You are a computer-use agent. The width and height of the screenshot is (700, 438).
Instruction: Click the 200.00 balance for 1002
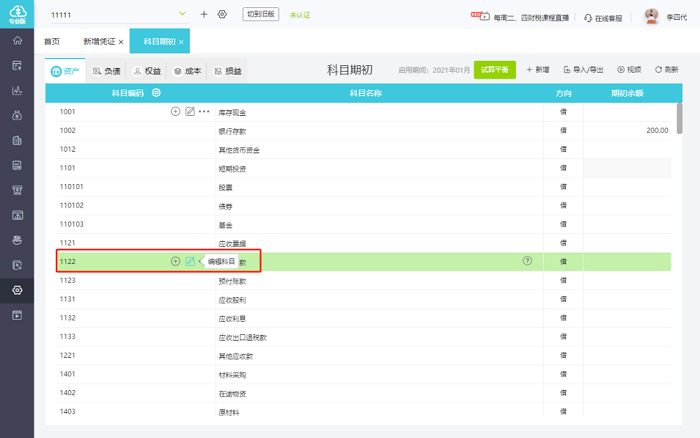click(657, 130)
